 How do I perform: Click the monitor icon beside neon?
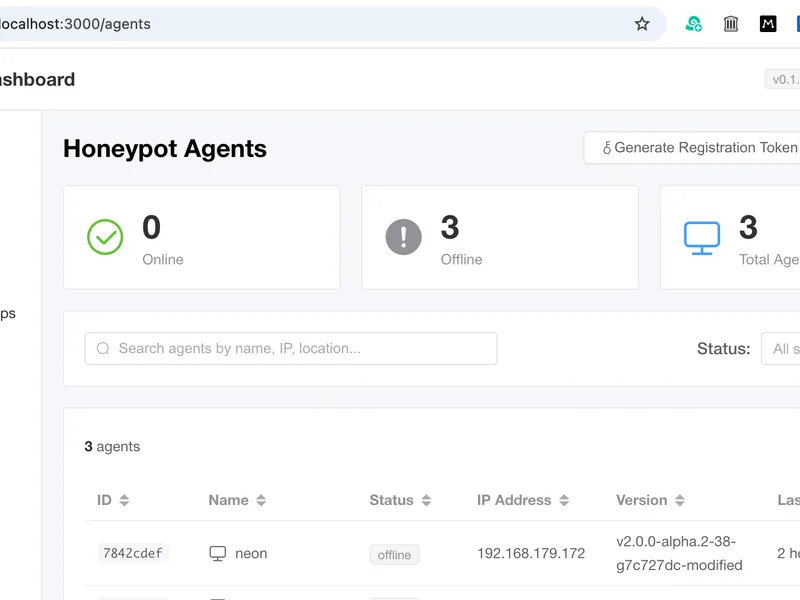[218, 554]
